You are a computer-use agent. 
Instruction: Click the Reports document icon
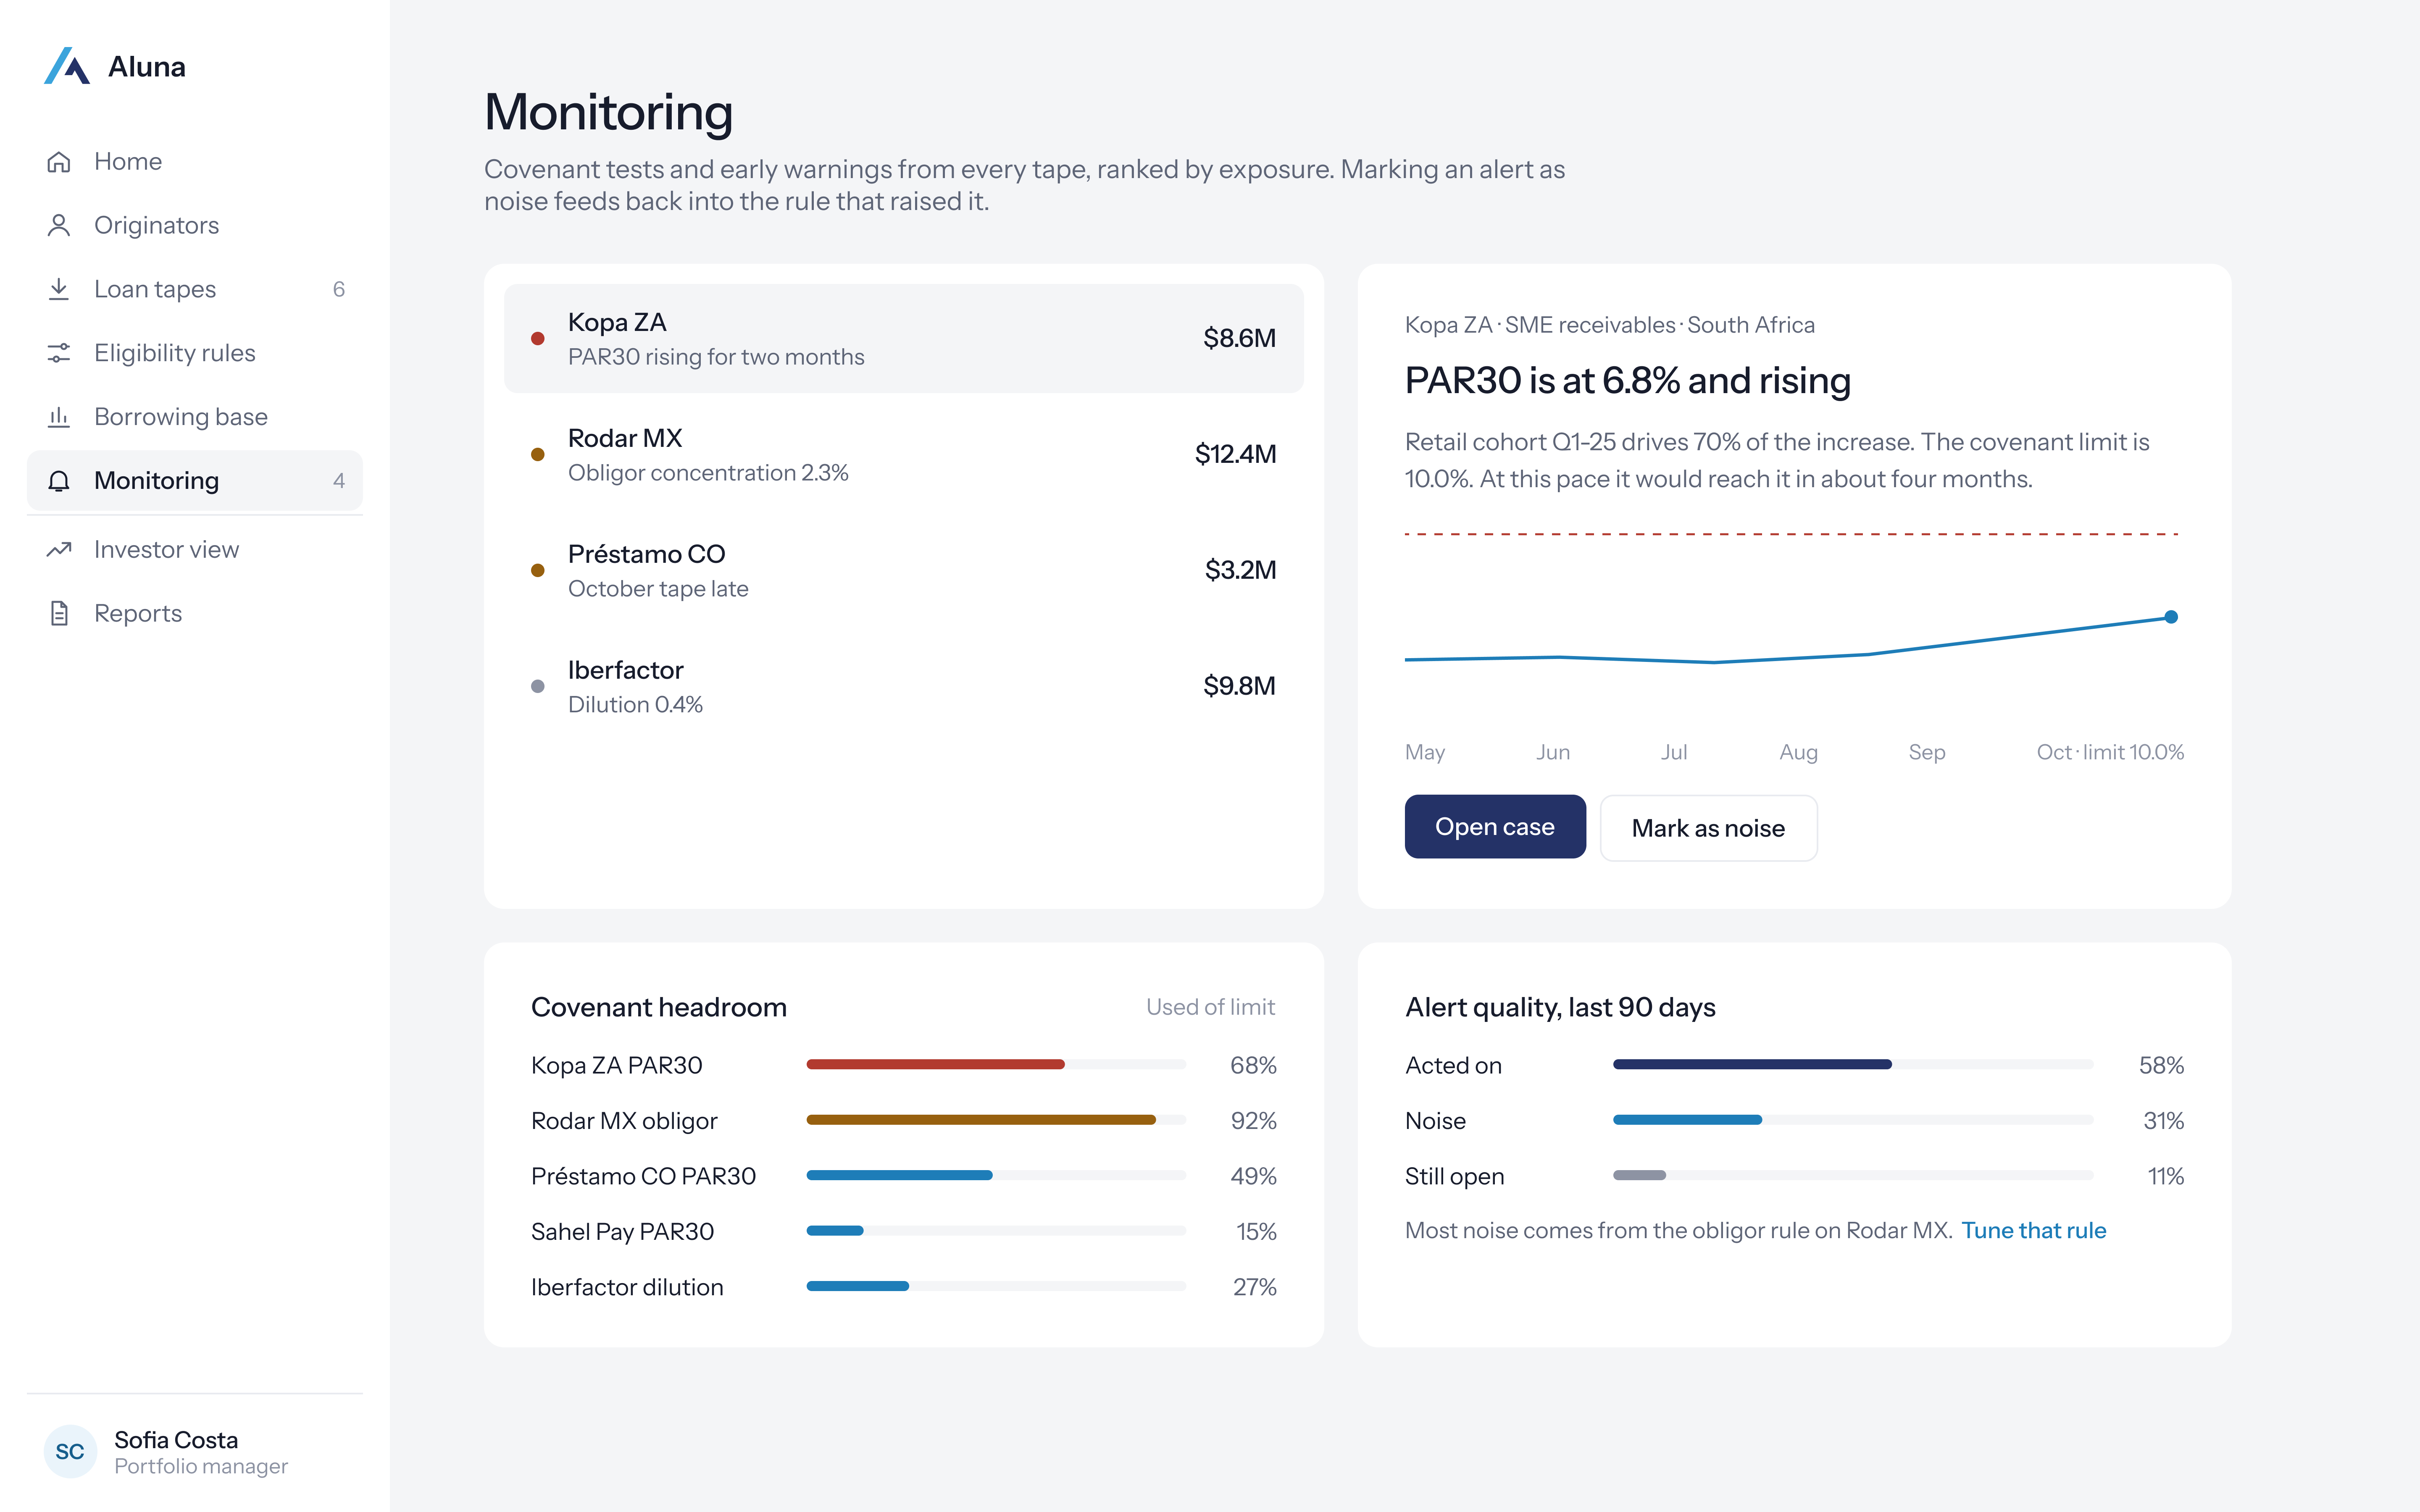(x=59, y=613)
